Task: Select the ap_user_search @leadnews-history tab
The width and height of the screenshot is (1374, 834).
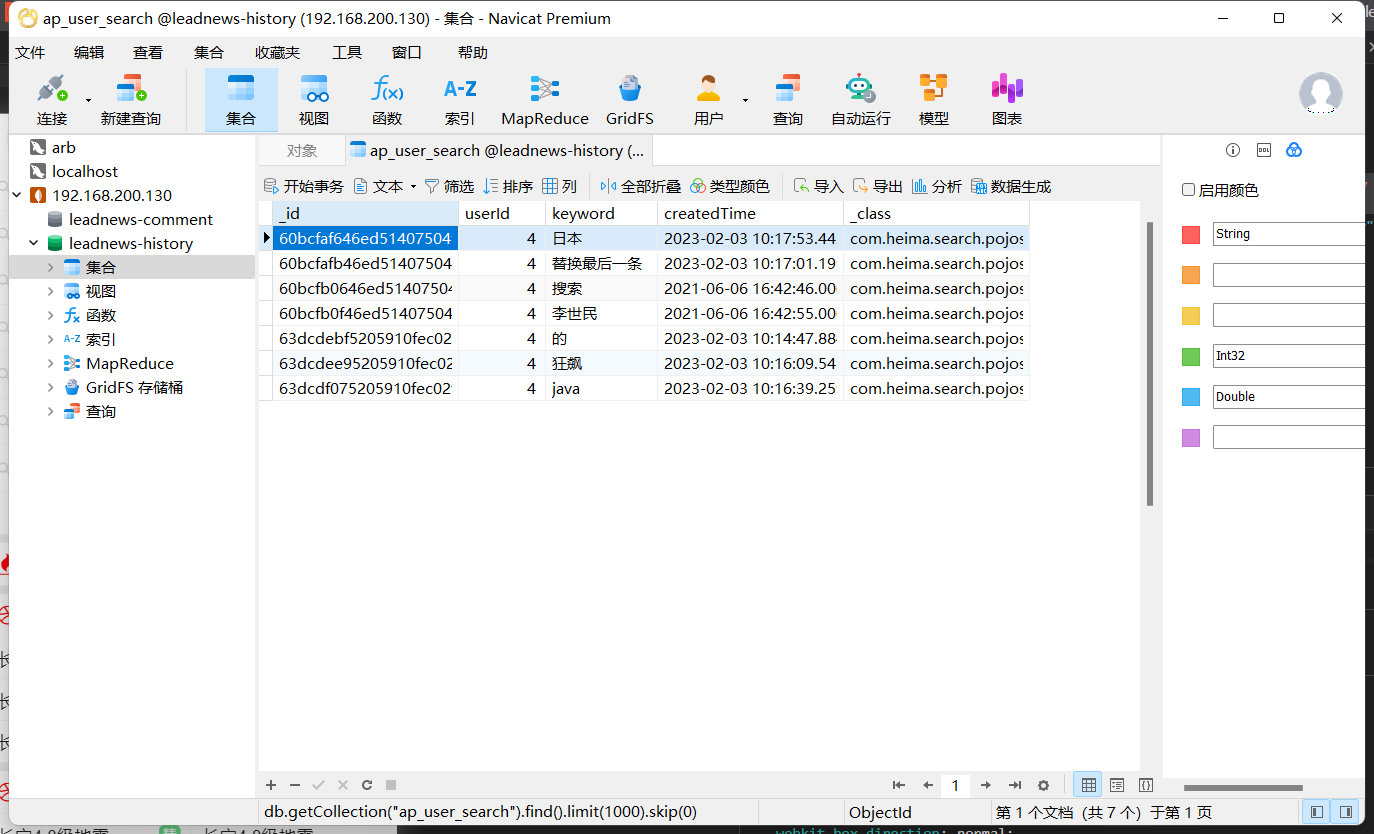Action: pos(498,150)
